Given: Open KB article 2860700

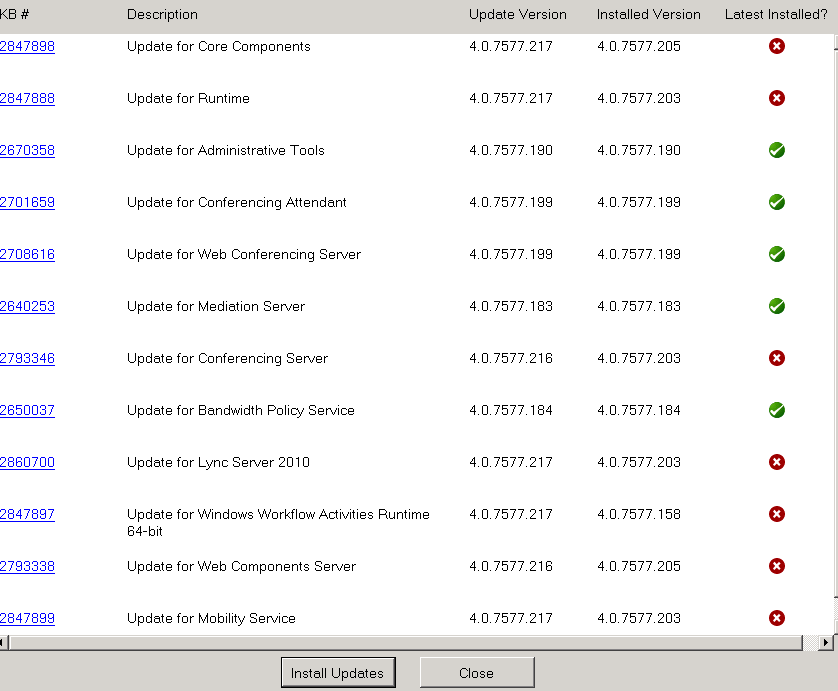Looking at the screenshot, I should coord(27,462).
